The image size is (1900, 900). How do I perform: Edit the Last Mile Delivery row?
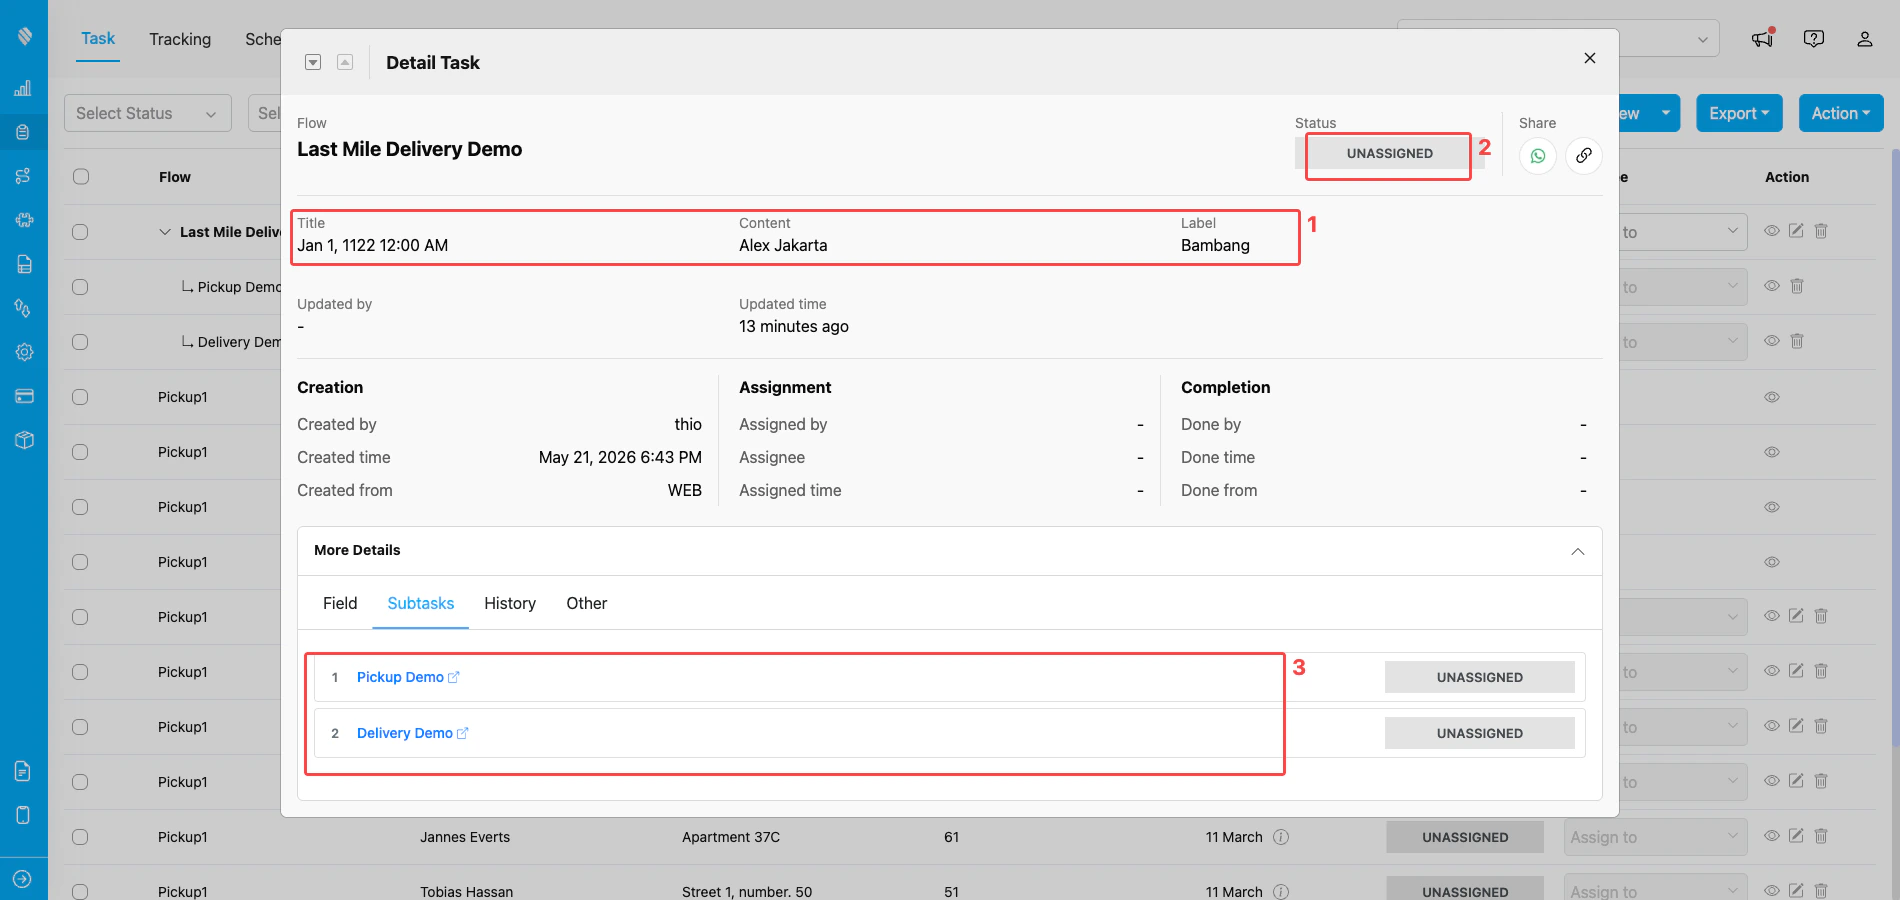(1796, 231)
